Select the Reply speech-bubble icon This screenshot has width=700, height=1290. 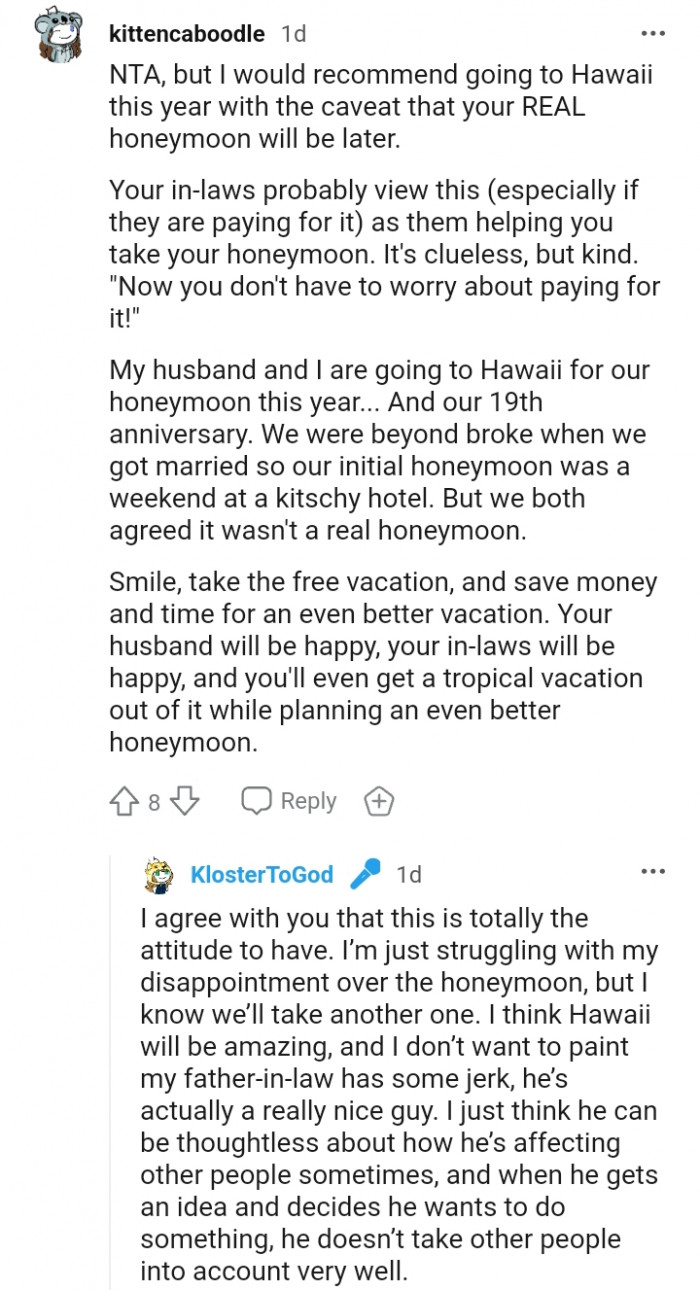pyautogui.click(x=258, y=800)
